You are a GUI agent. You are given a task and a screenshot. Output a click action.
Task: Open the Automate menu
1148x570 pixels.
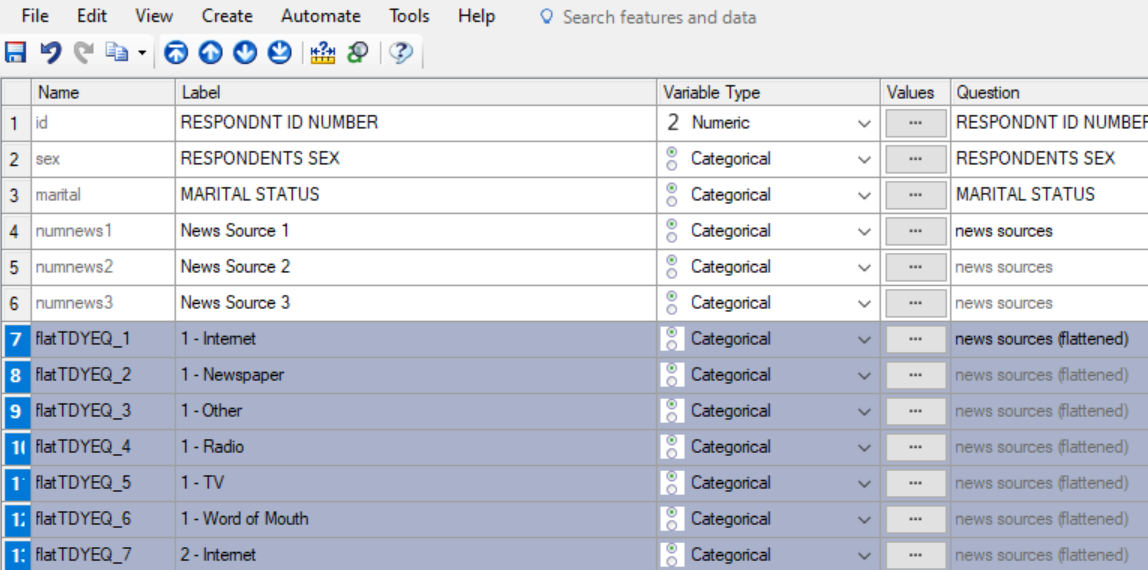click(x=320, y=16)
